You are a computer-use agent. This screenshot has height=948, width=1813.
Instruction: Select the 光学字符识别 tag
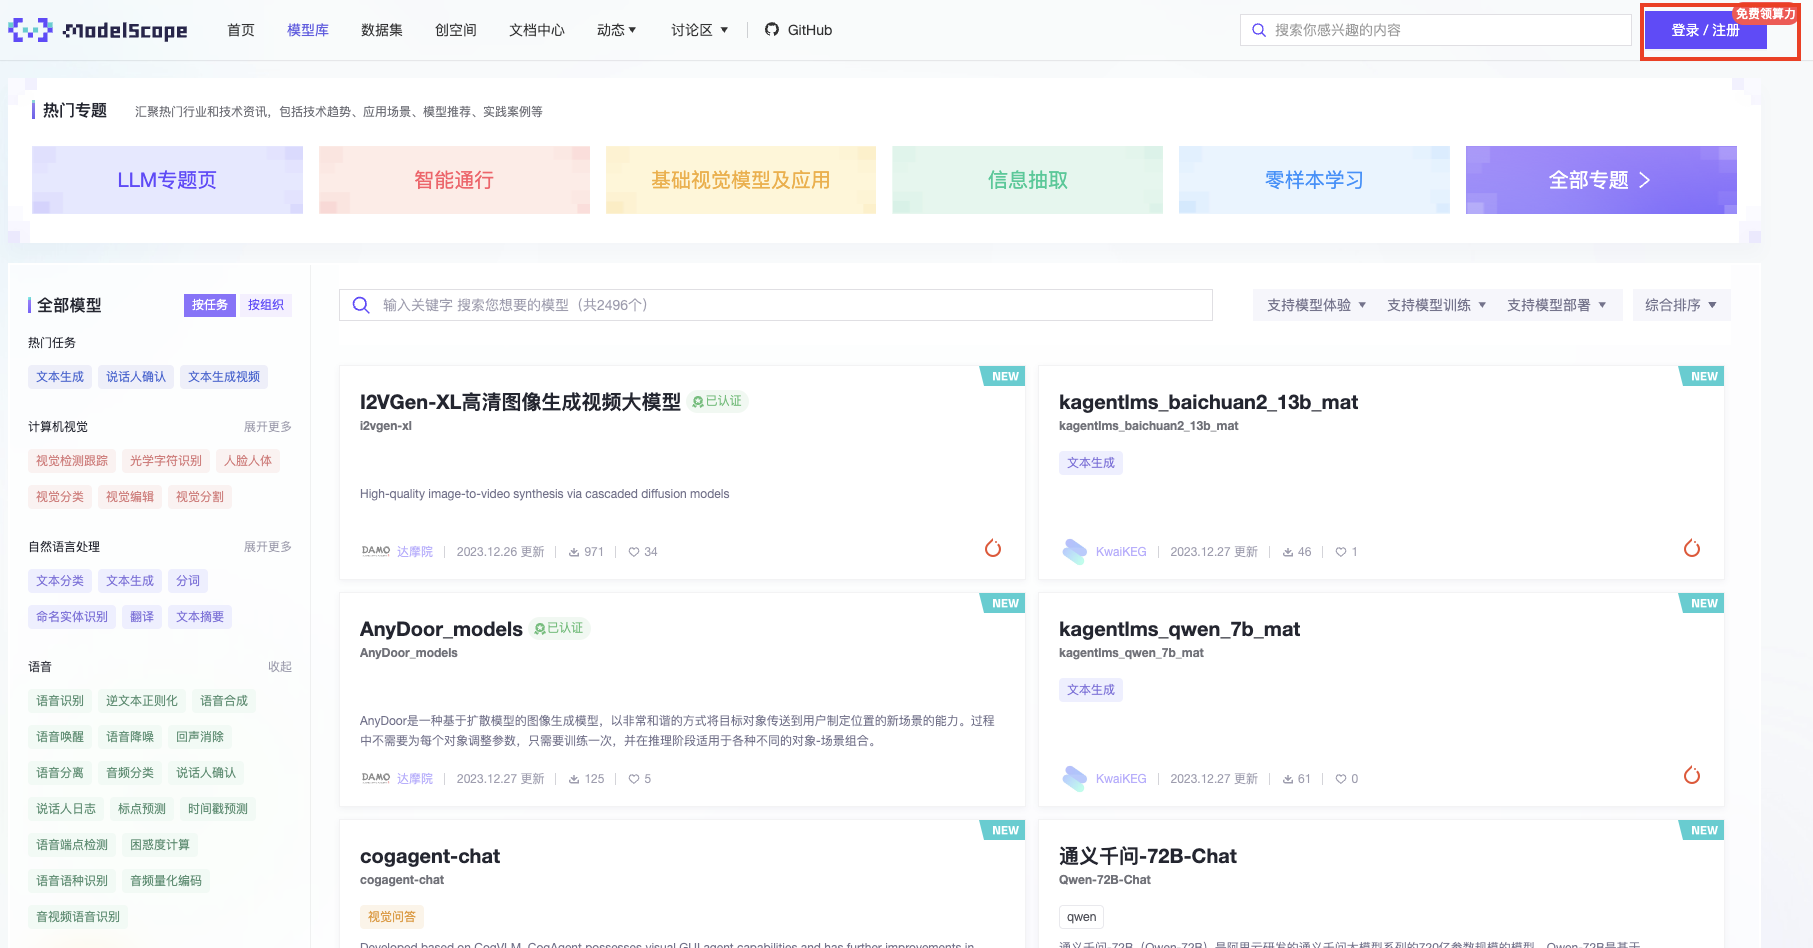point(166,461)
